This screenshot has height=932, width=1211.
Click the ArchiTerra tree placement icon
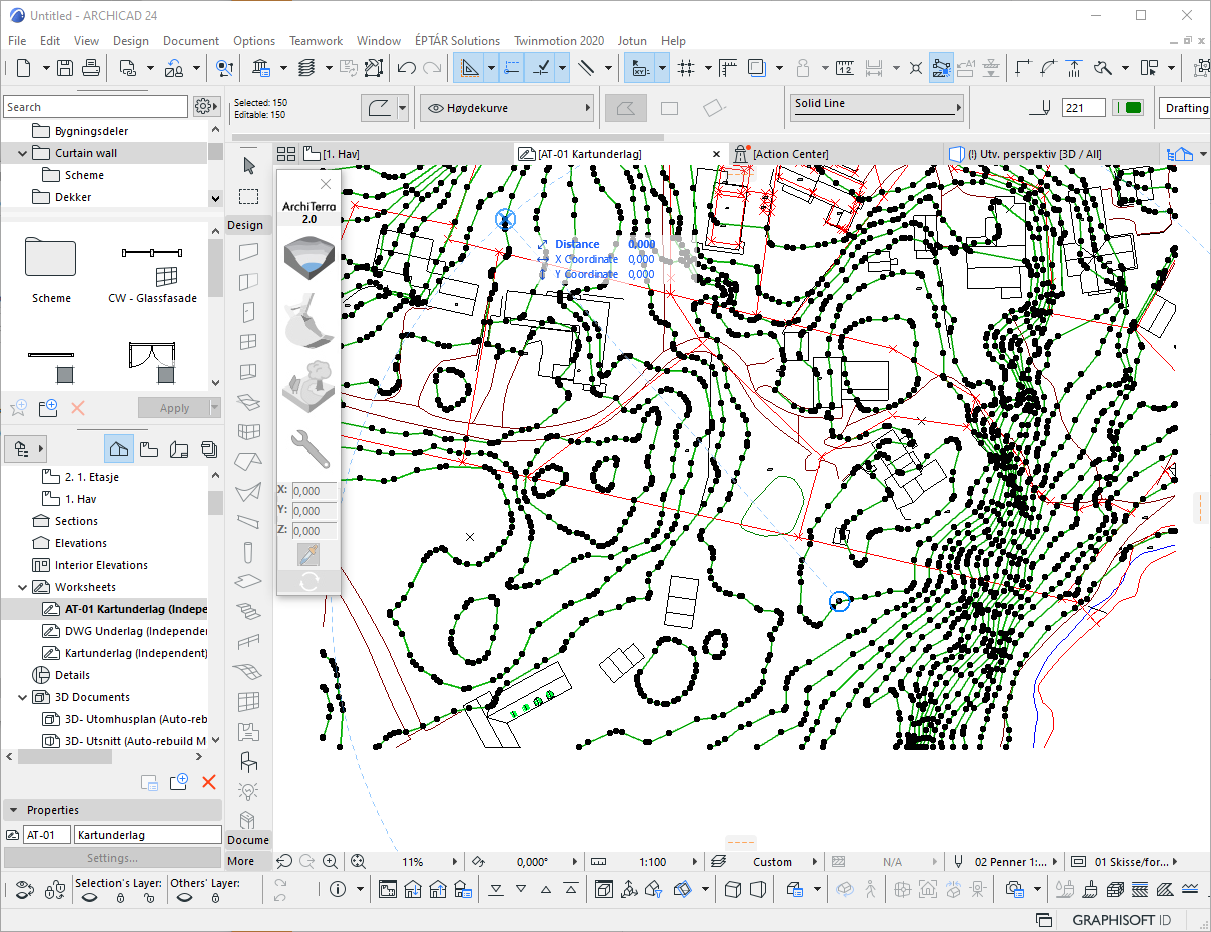[x=309, y=388]
